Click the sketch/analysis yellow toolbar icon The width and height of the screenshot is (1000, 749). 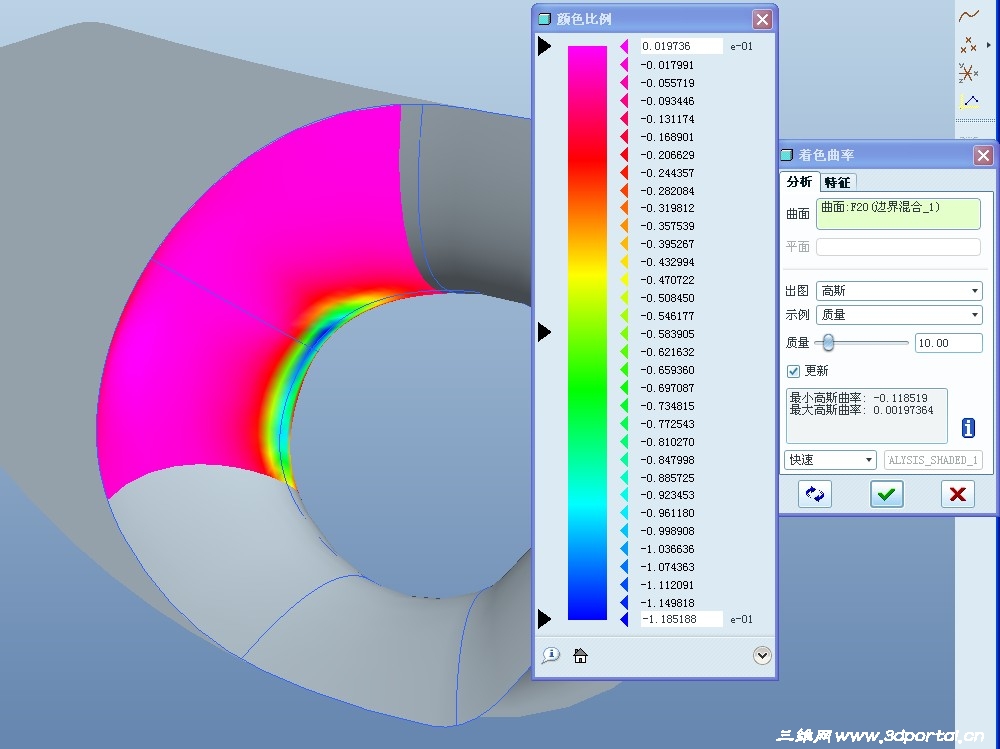[x=969, y=101]
